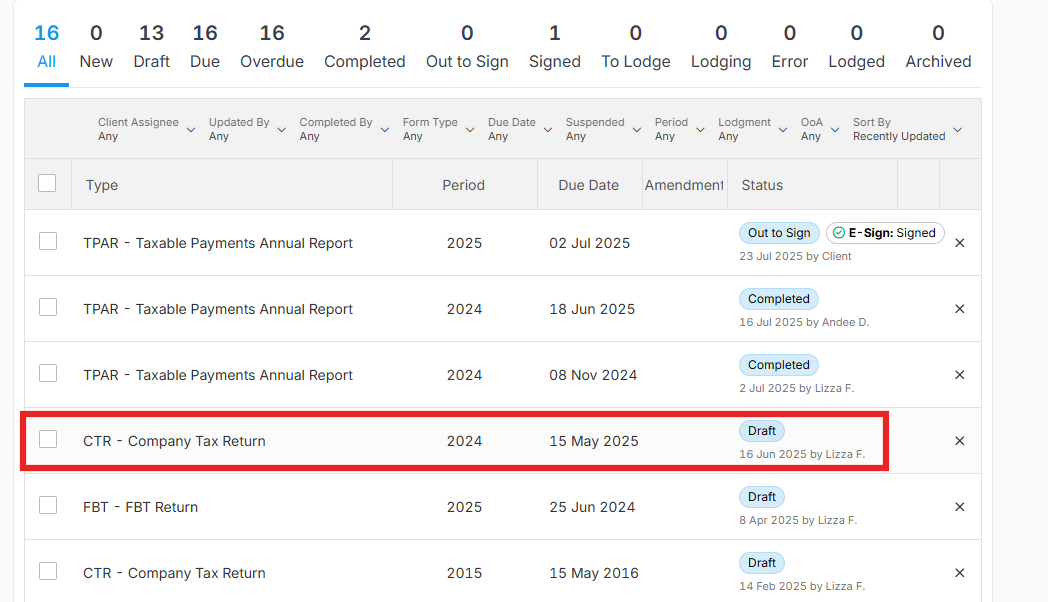Click Completed badge dated 2 Jul 2025
The width and height of the screenshot is (1048, 602).
tap(779, 365)
